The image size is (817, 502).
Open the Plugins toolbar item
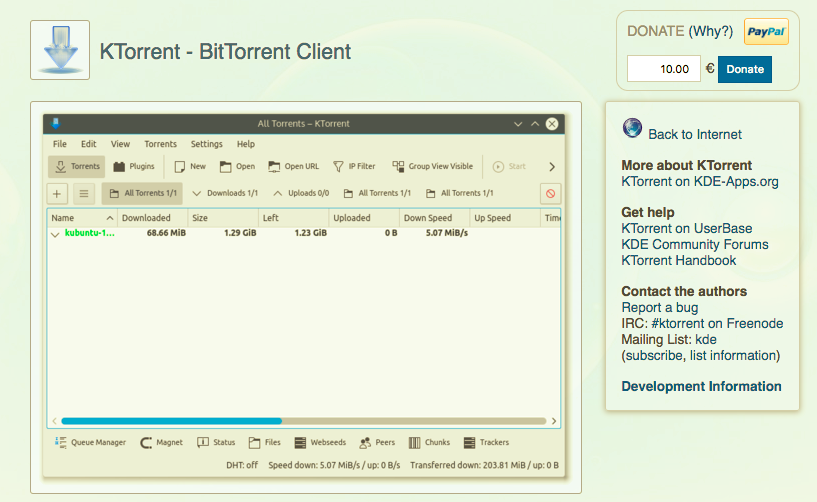tap(134, 166)
